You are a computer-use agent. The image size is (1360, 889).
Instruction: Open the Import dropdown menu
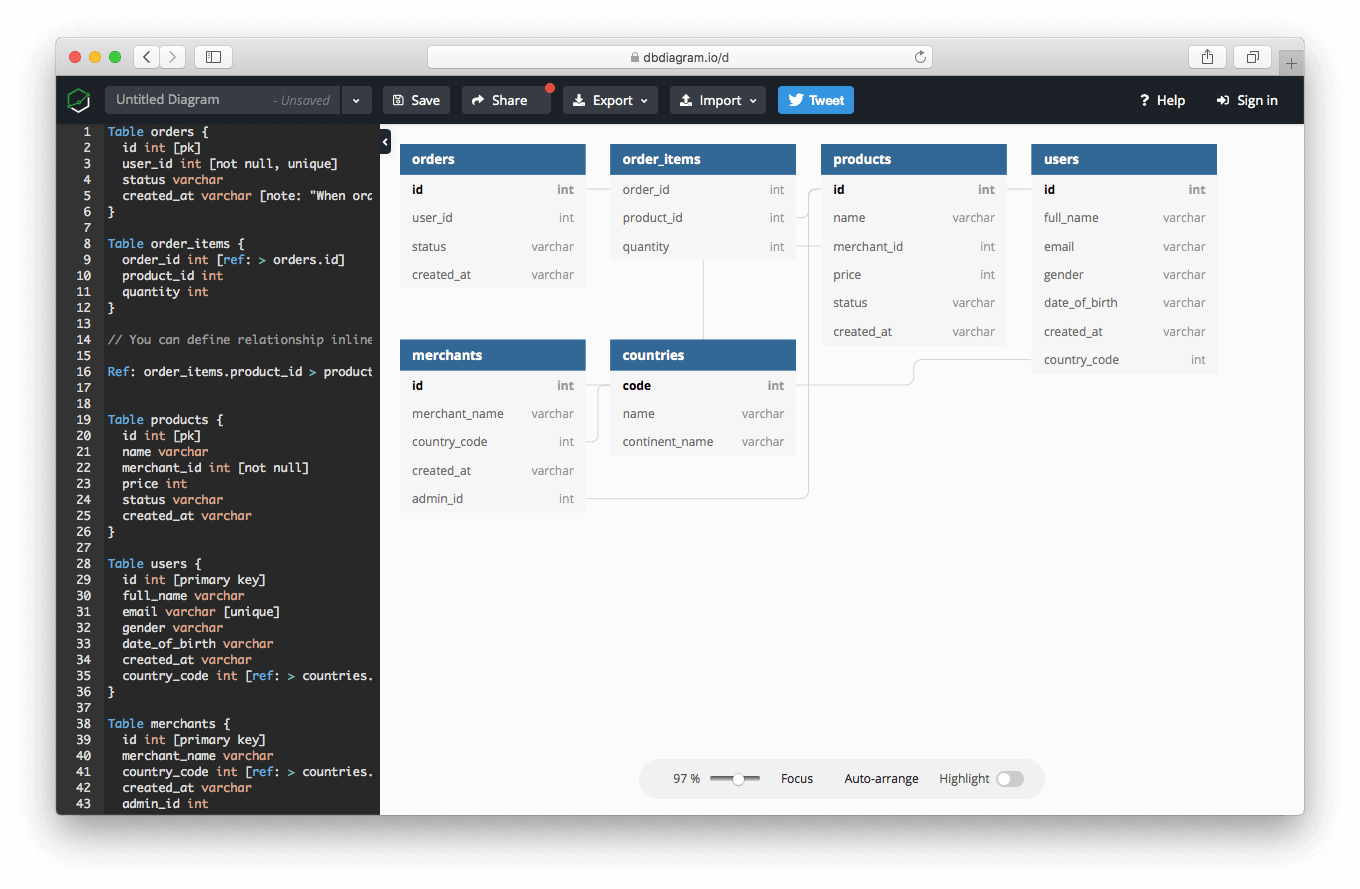pyautogui.click(x=717, y=100)
